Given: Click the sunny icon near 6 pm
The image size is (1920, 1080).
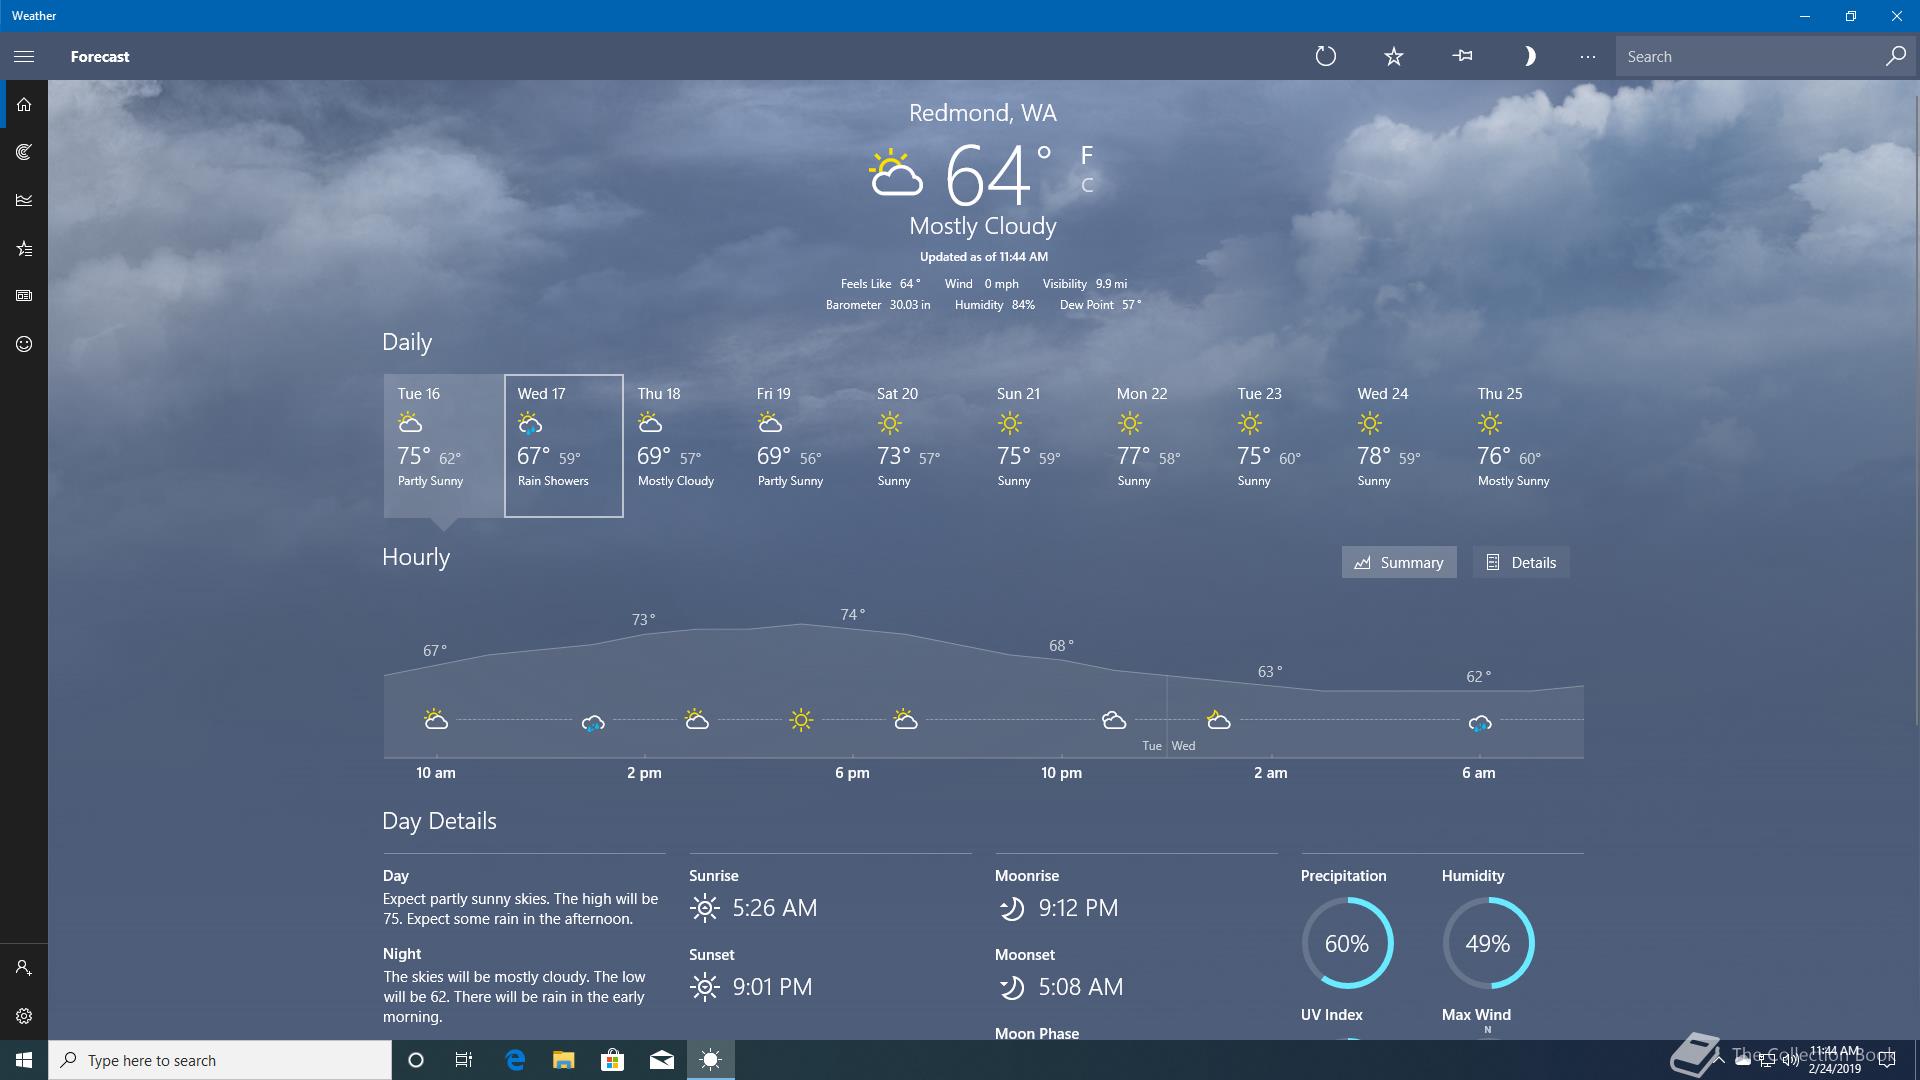Looking at the screenshot, I should 801,719.
